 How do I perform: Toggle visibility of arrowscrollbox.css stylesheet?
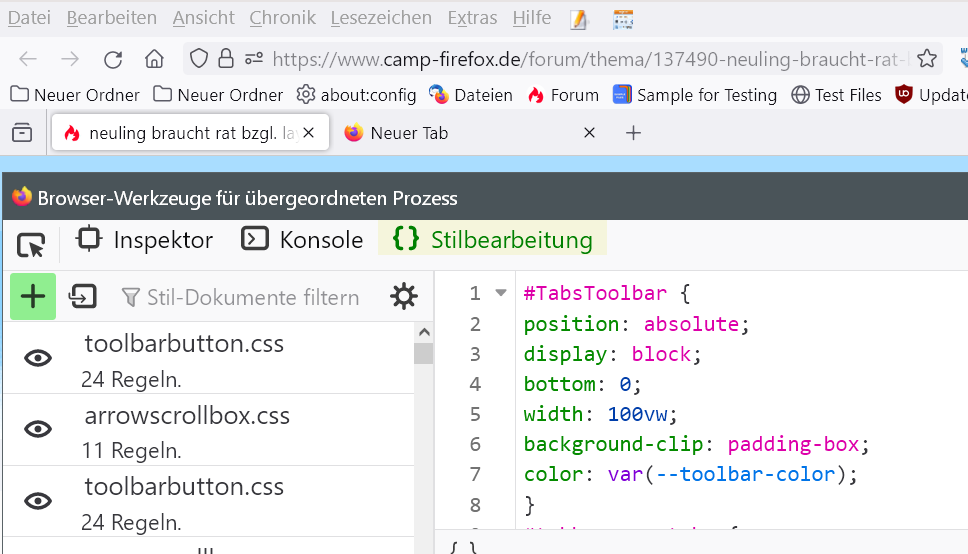coord(38,429)
